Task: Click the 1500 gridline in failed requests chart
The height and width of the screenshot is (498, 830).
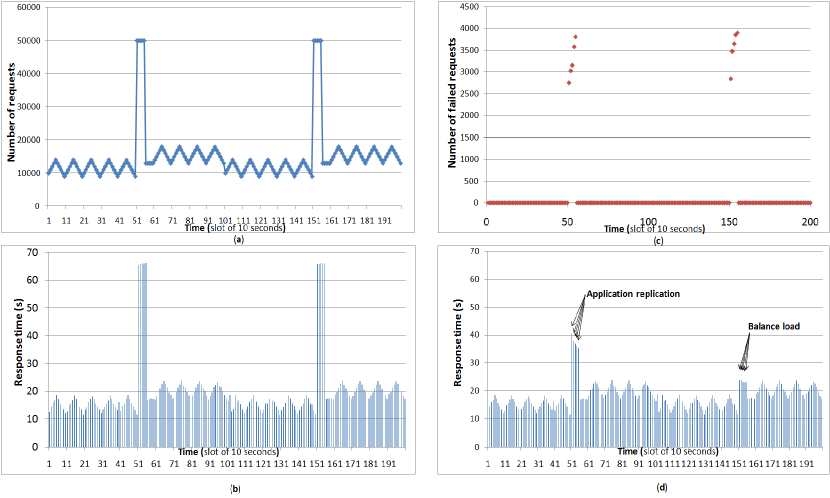Action: coord(648,138)
